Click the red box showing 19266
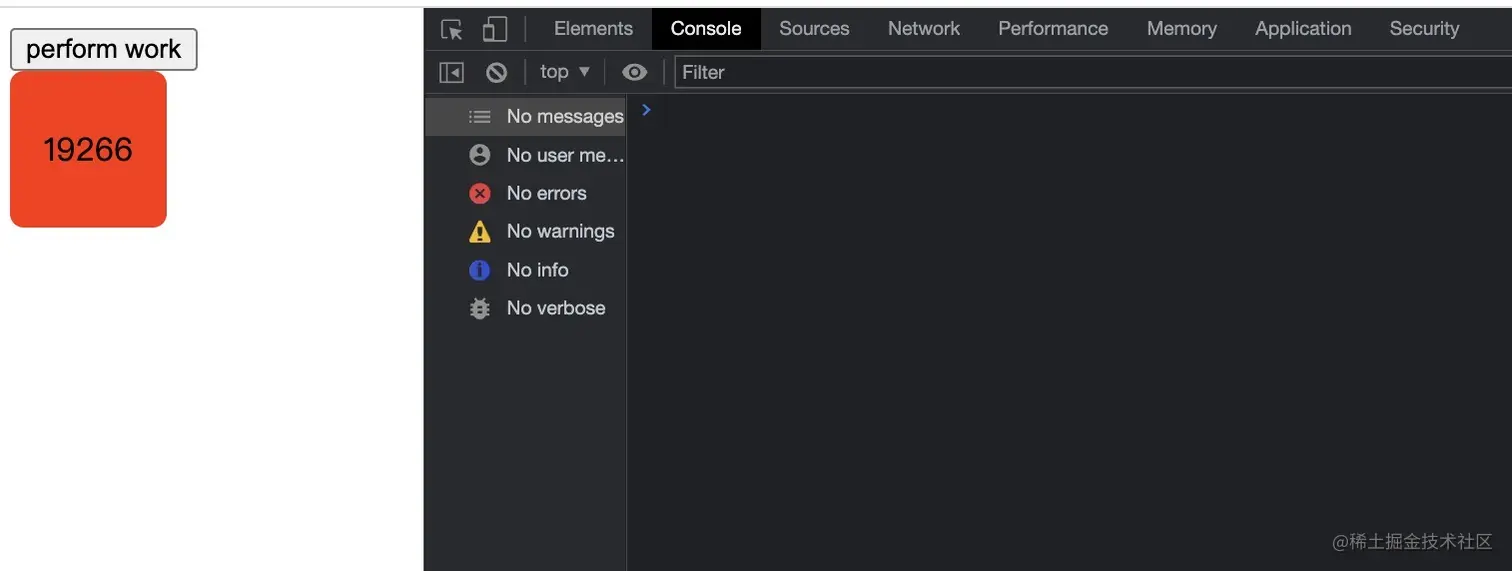Image resolution: width=1512 pixels, height=571 pixels. pos(88,149)
